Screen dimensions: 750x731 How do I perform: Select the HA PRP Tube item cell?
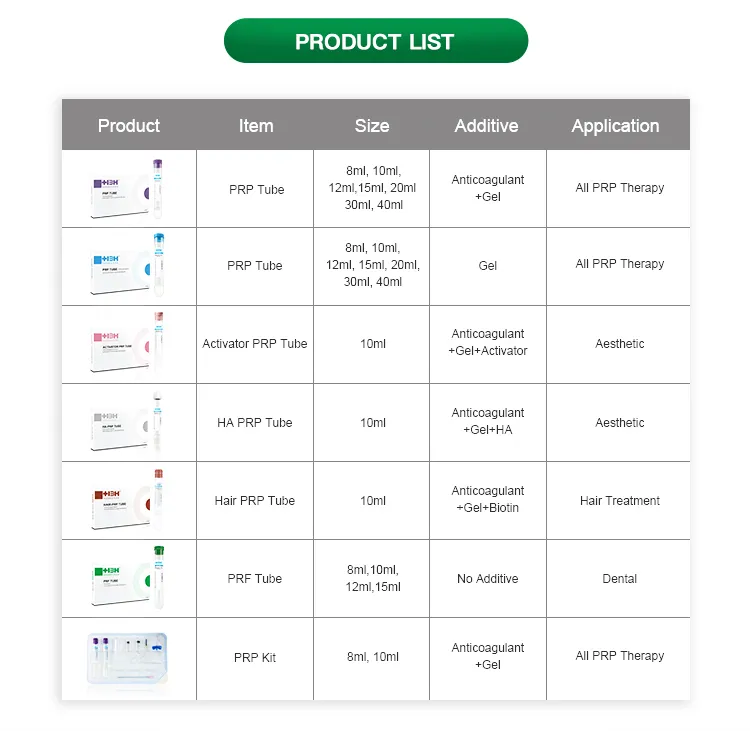click(x=255, y=422)
